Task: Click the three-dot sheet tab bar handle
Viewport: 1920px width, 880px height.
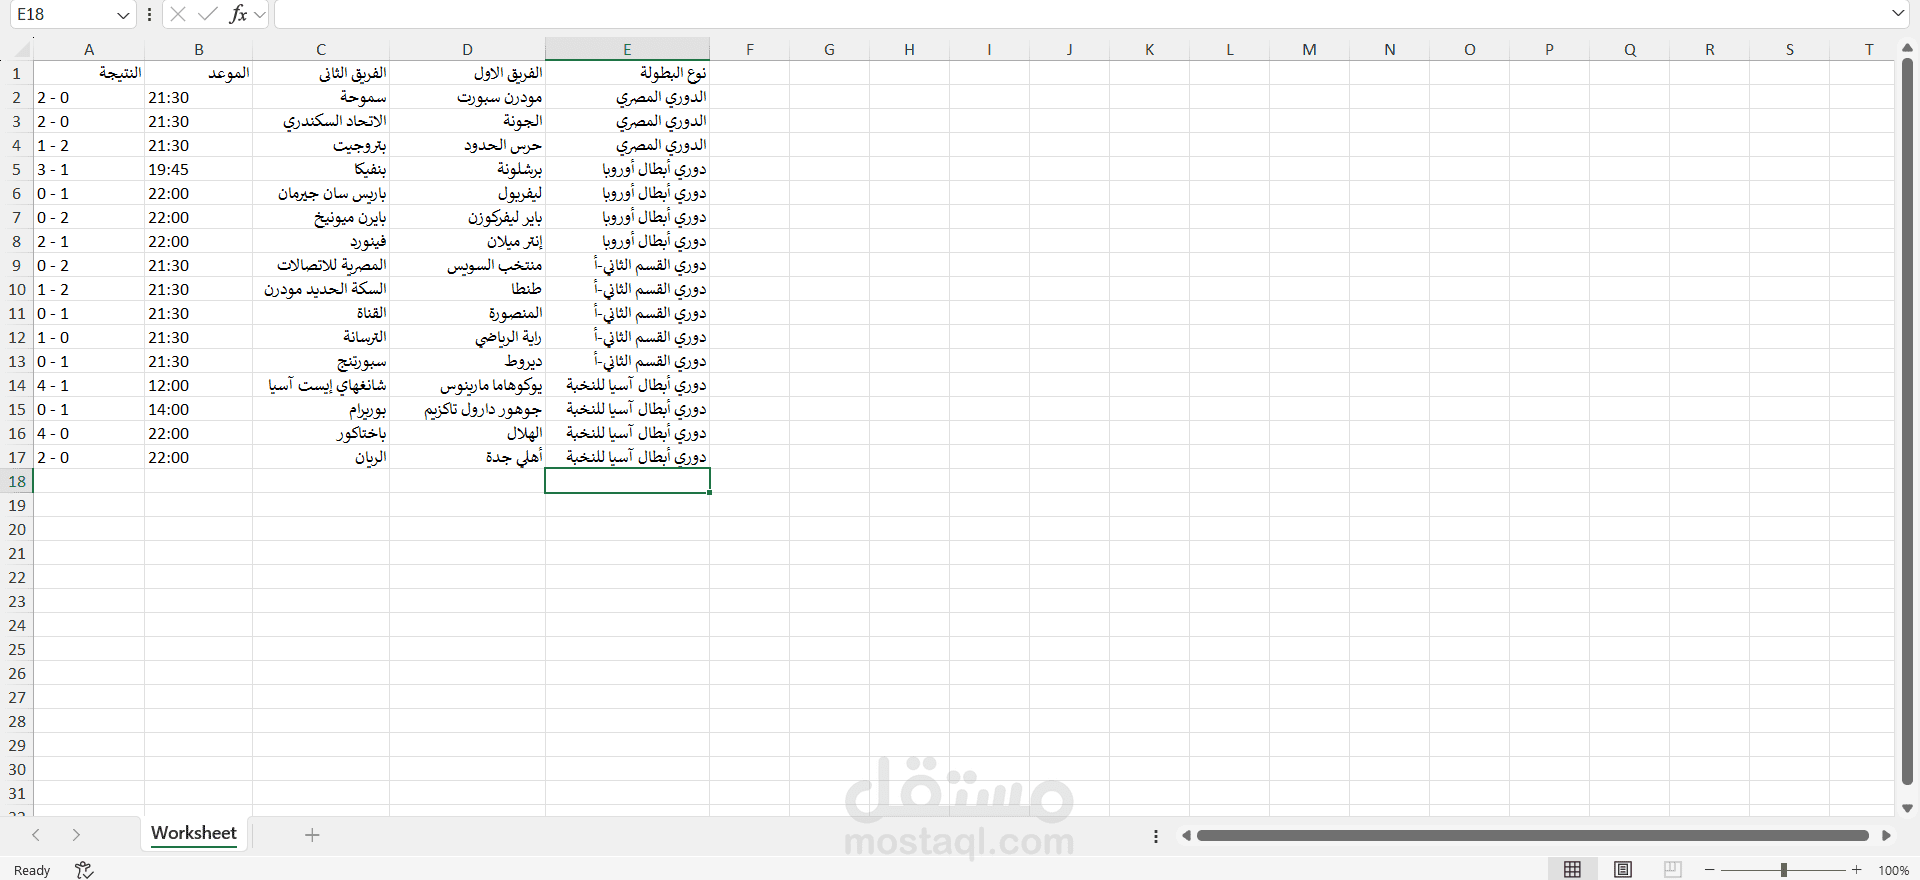Action: tap(1156, 836)
